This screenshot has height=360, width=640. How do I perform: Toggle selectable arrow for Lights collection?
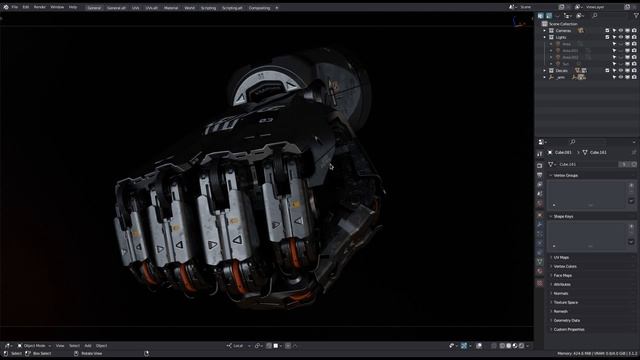coord(614,37)
